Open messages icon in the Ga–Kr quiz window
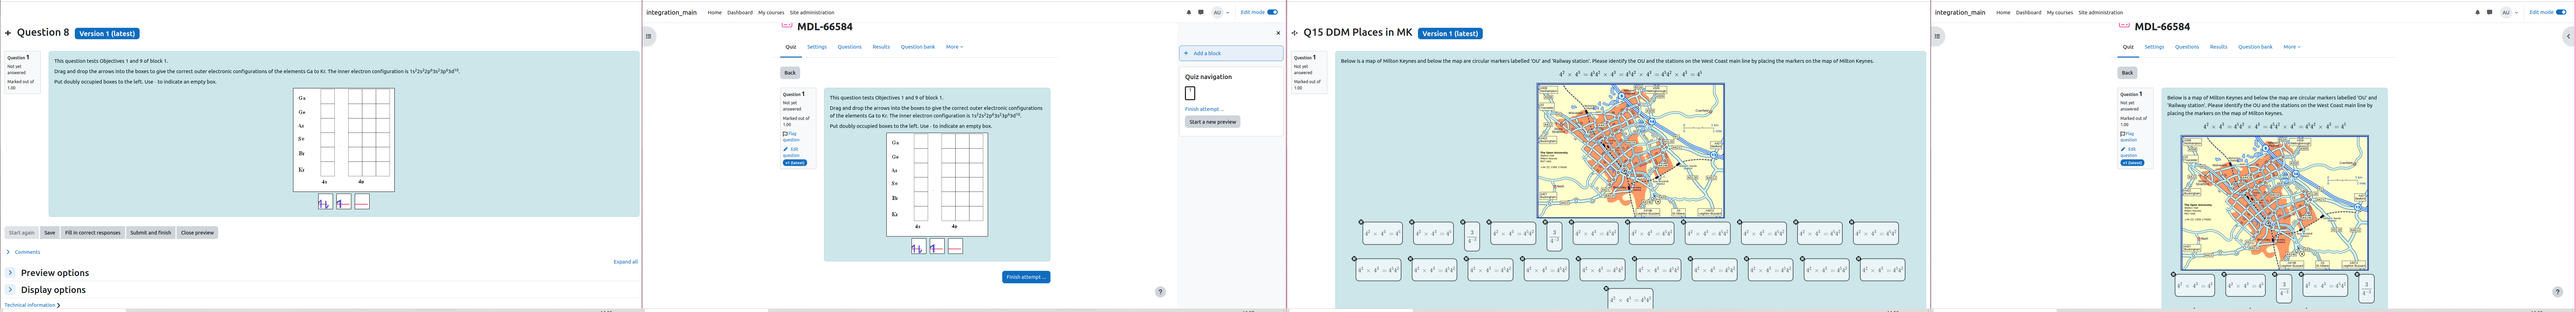Screen dimensions: 2576x312 pyautogui.click(x=1201, y=12)
